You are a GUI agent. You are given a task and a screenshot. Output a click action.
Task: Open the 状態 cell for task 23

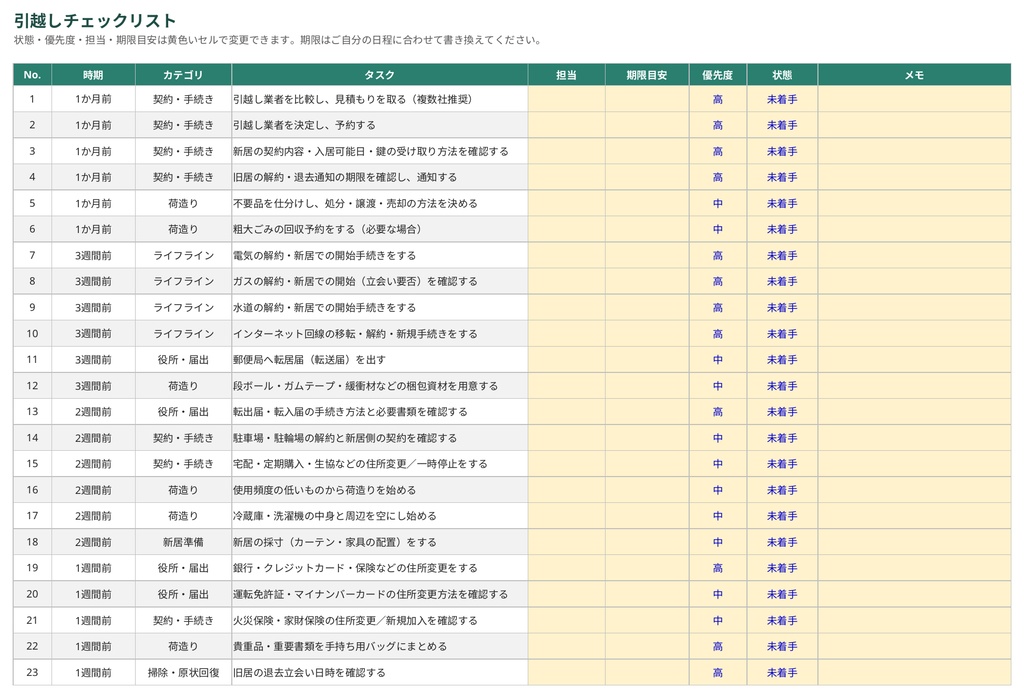[x=782, y=673]
